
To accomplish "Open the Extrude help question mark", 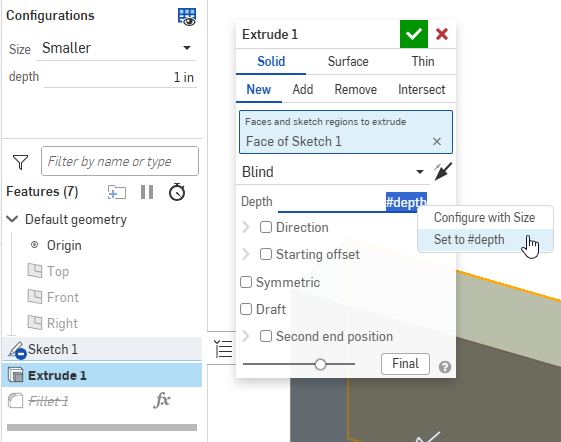I will click(x=445, y=367).
